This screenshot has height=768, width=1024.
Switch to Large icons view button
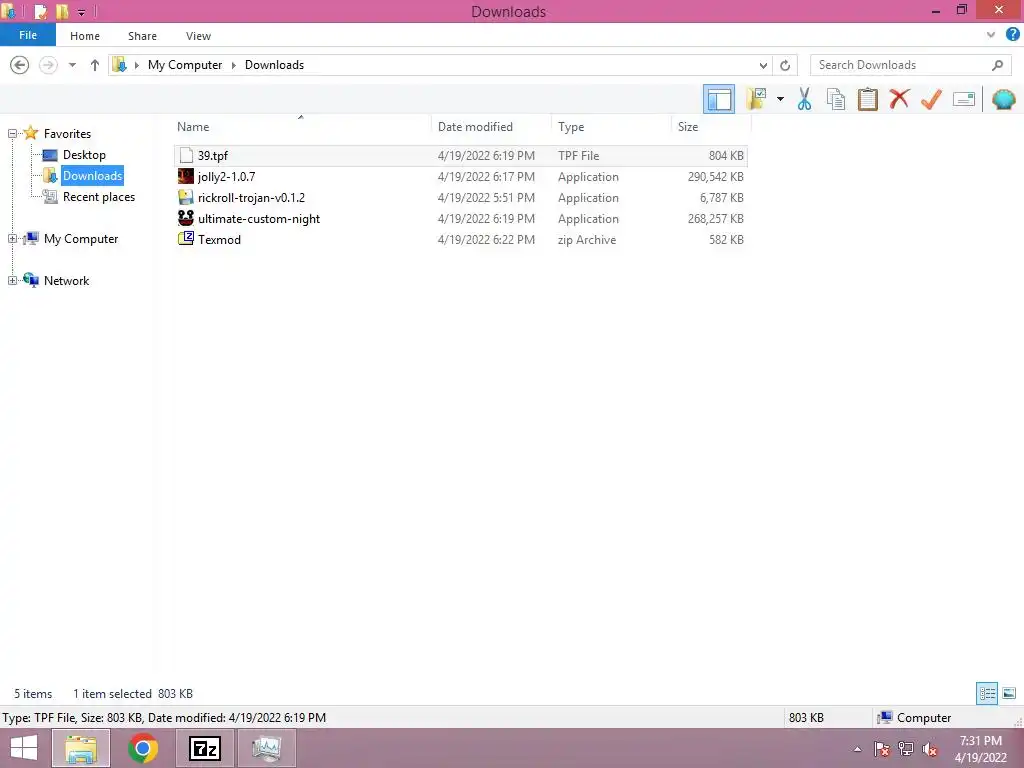pos(1008,693)
